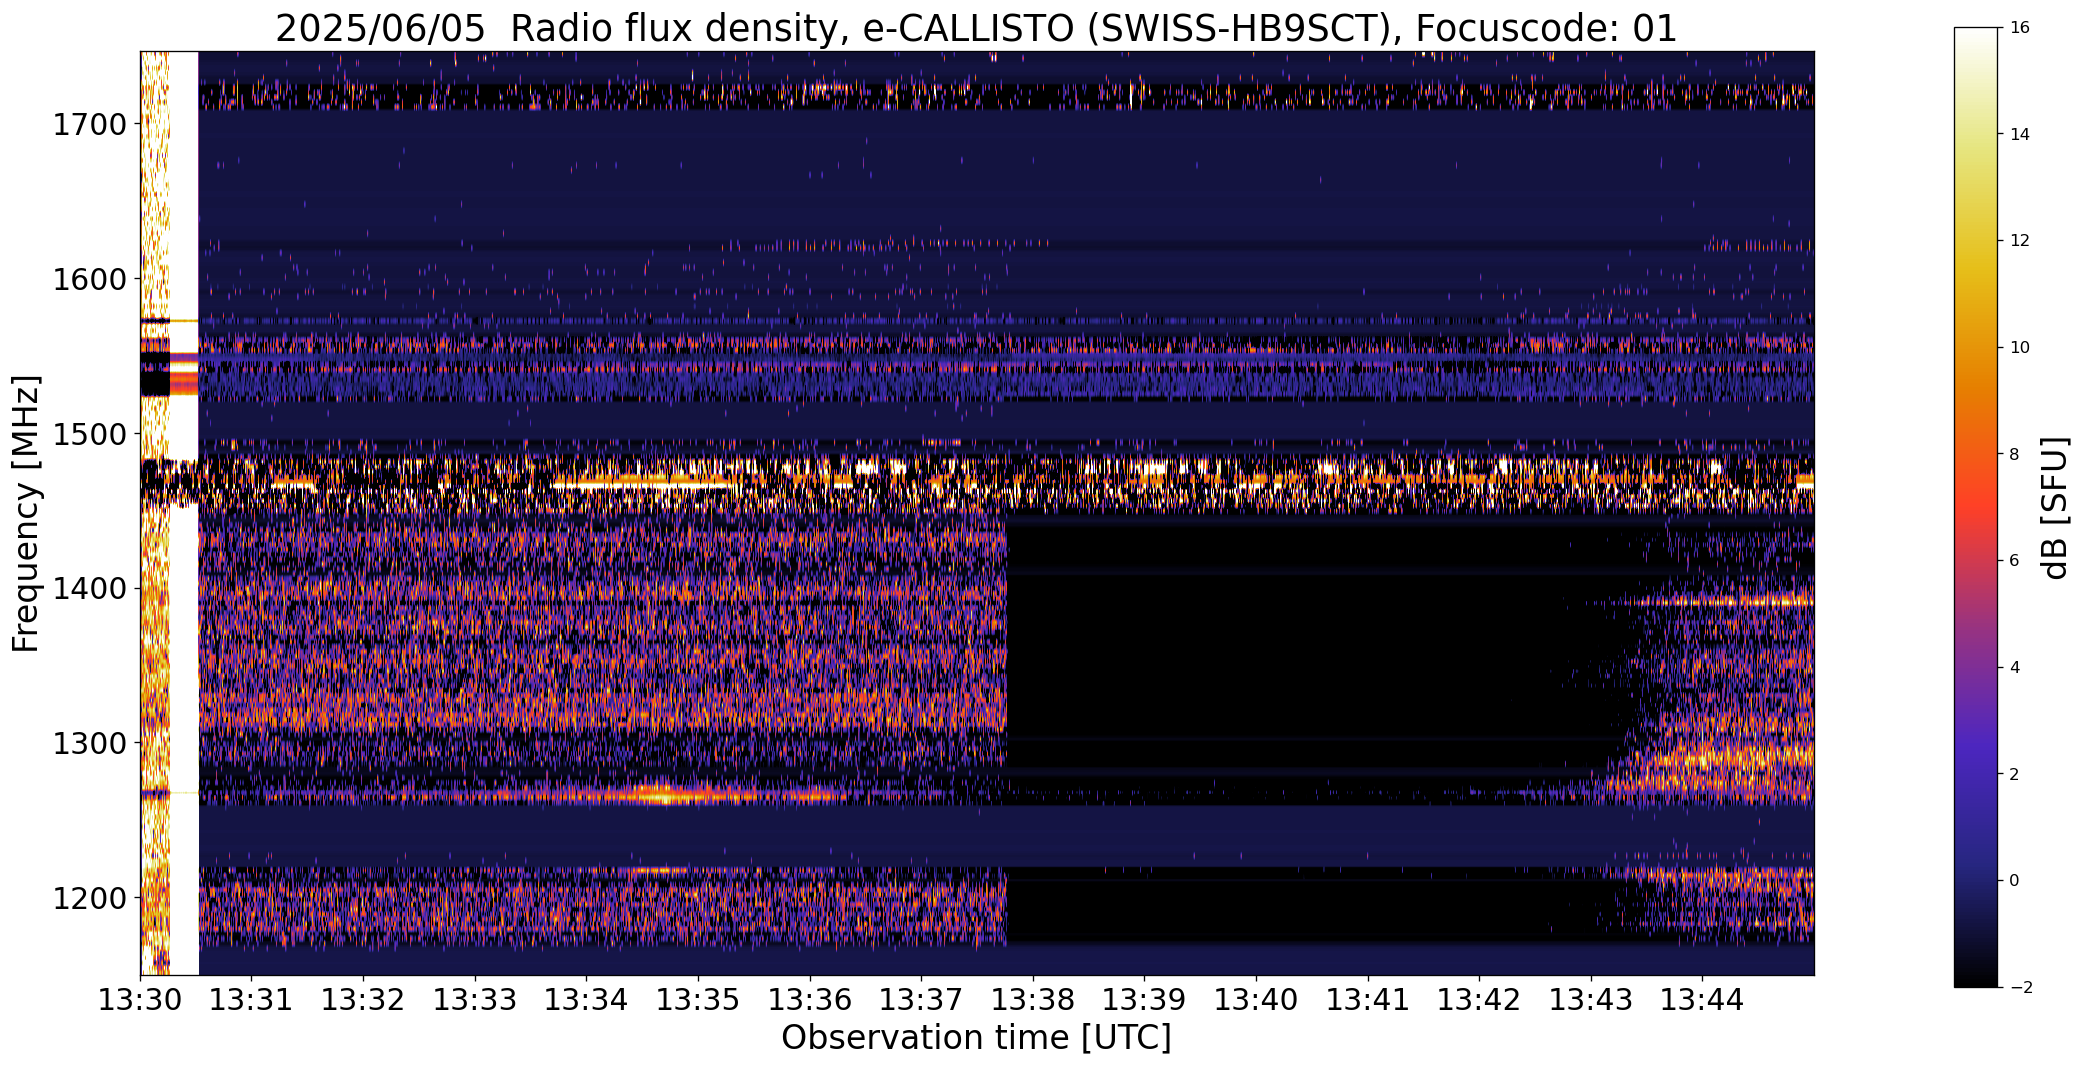Screen dimensions: 2085x1067
Task: Click the colorbar tick label 8
Action: coord(2014,454)
